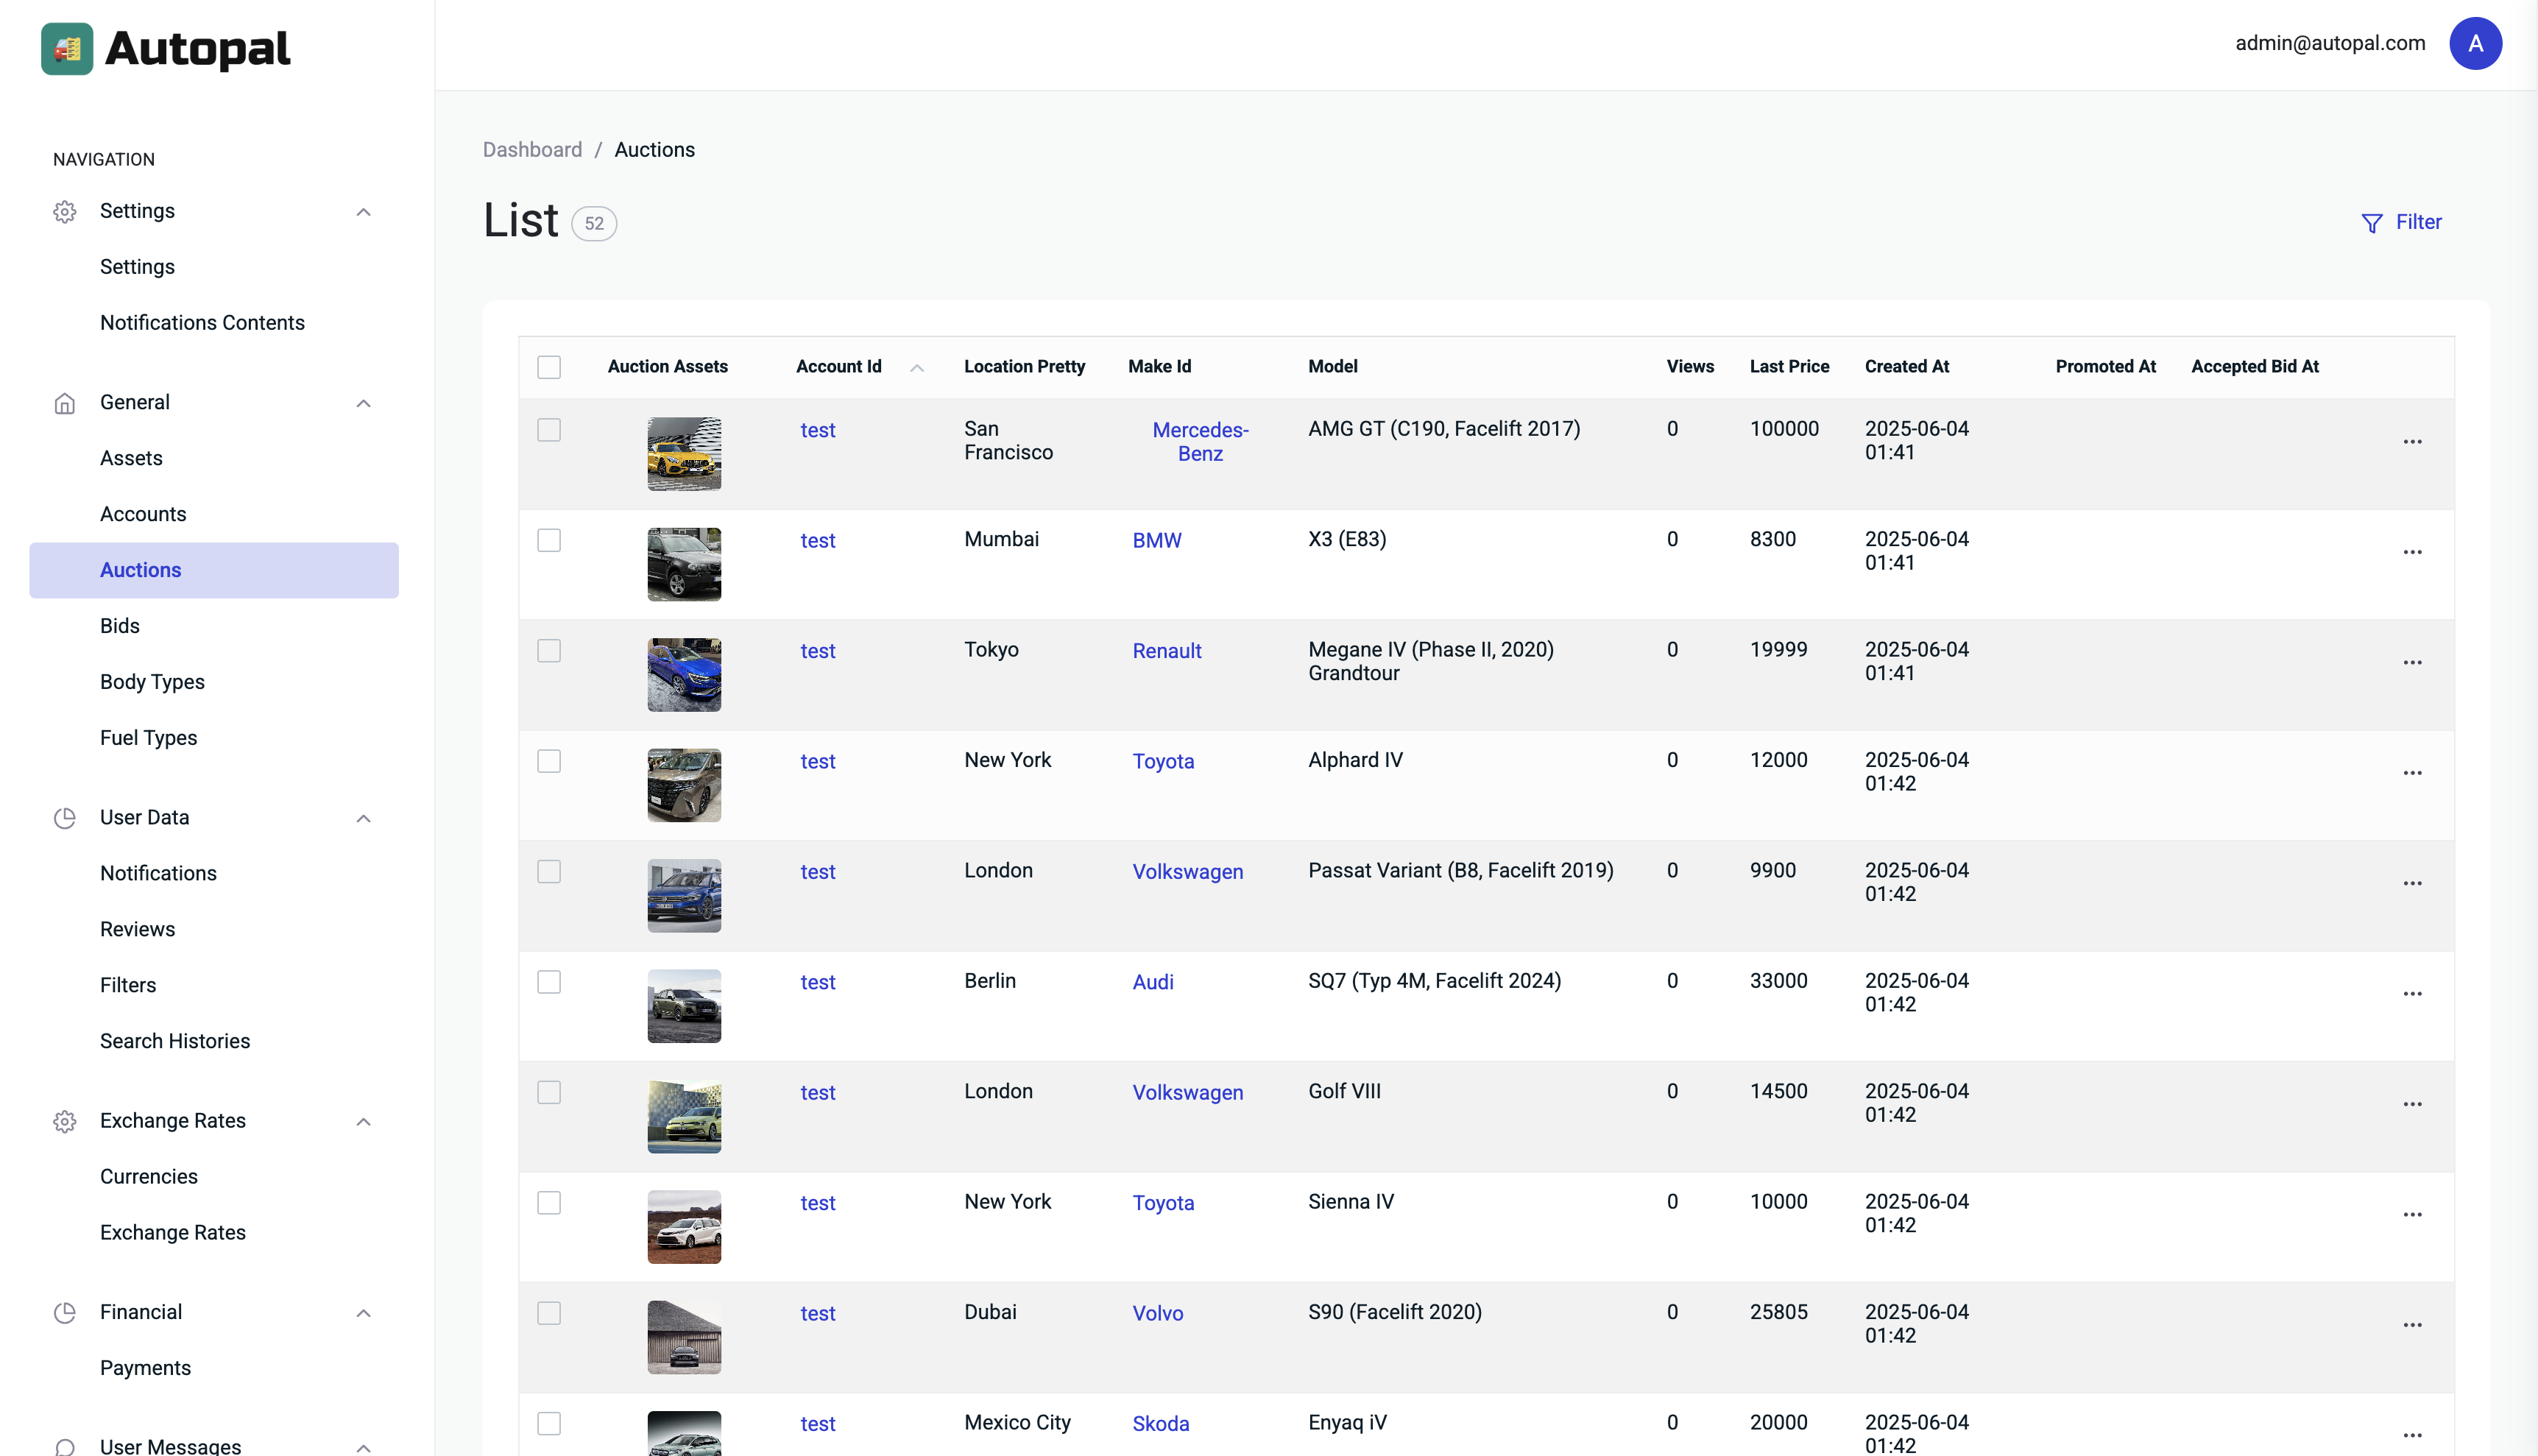Check the BMW X3 auction row
This screenshot has width=2538, height=1456.
pos(549,540)
